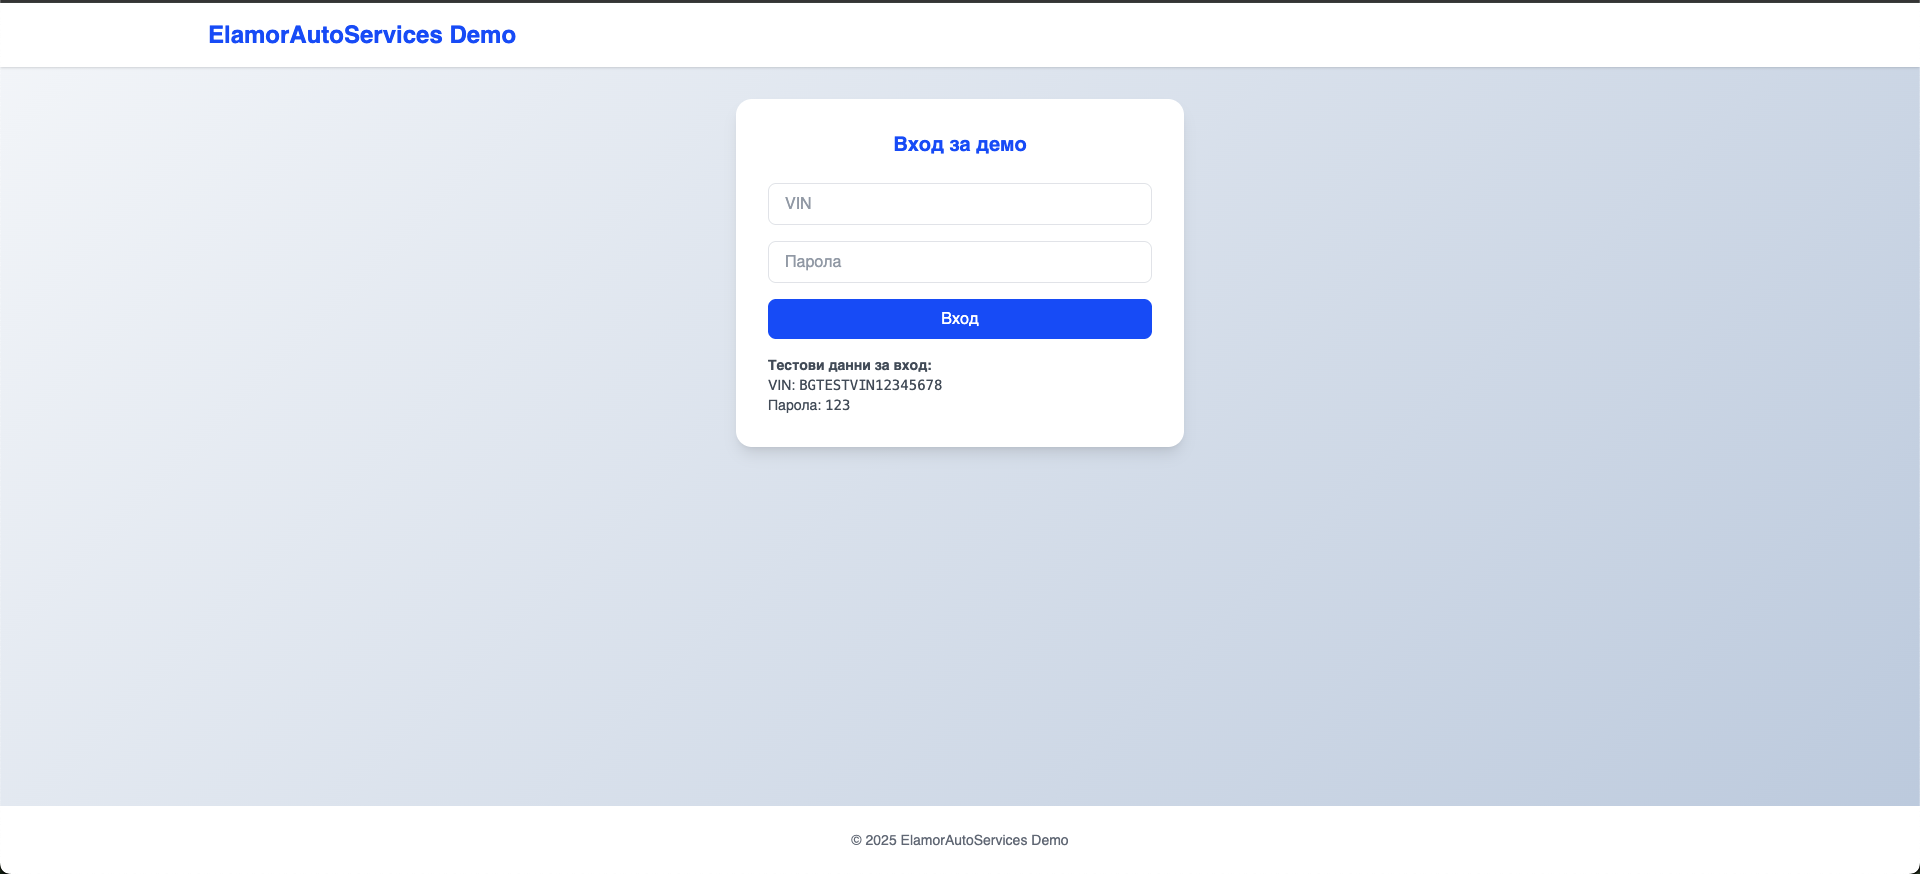Click the 'VIN' placeholder text in first field
This screenshot has width=1920, height=874.
[798, 204]
